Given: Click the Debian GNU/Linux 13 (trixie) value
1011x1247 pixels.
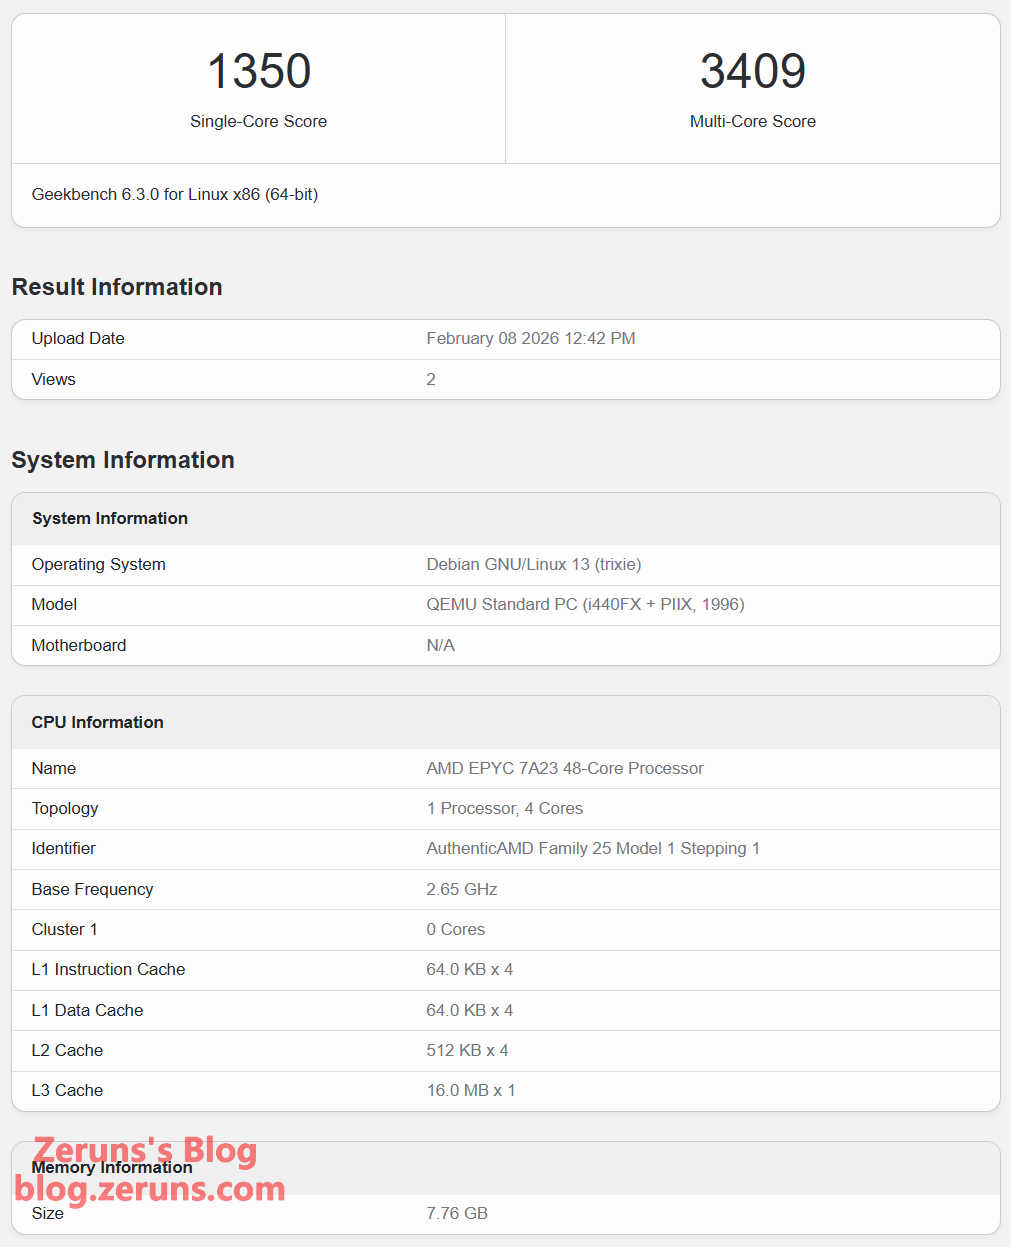Looking at the screenshot, I should [533, 564].
